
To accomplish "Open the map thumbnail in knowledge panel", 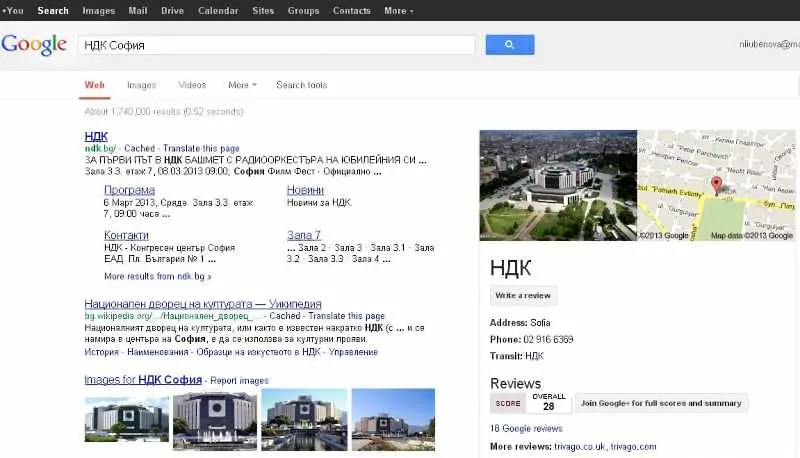I will (716, 185).
